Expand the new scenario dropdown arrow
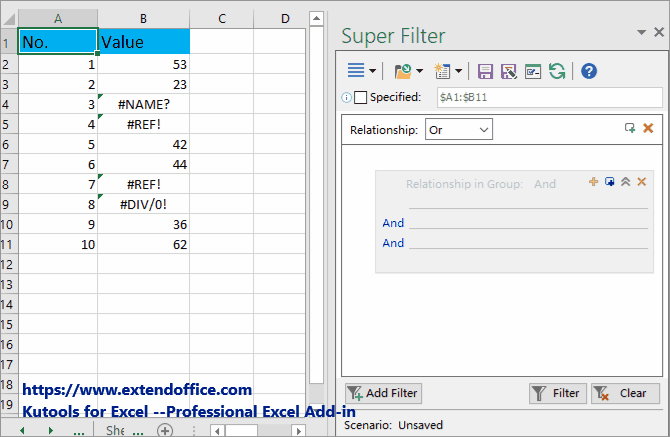 [x=459, y=71]
